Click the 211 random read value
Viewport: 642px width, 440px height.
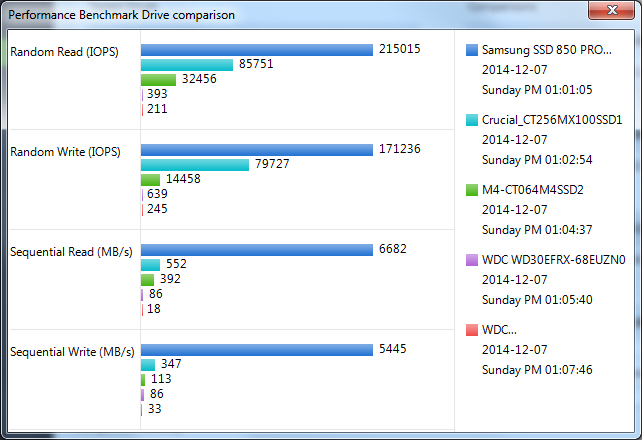pos(157,109)
